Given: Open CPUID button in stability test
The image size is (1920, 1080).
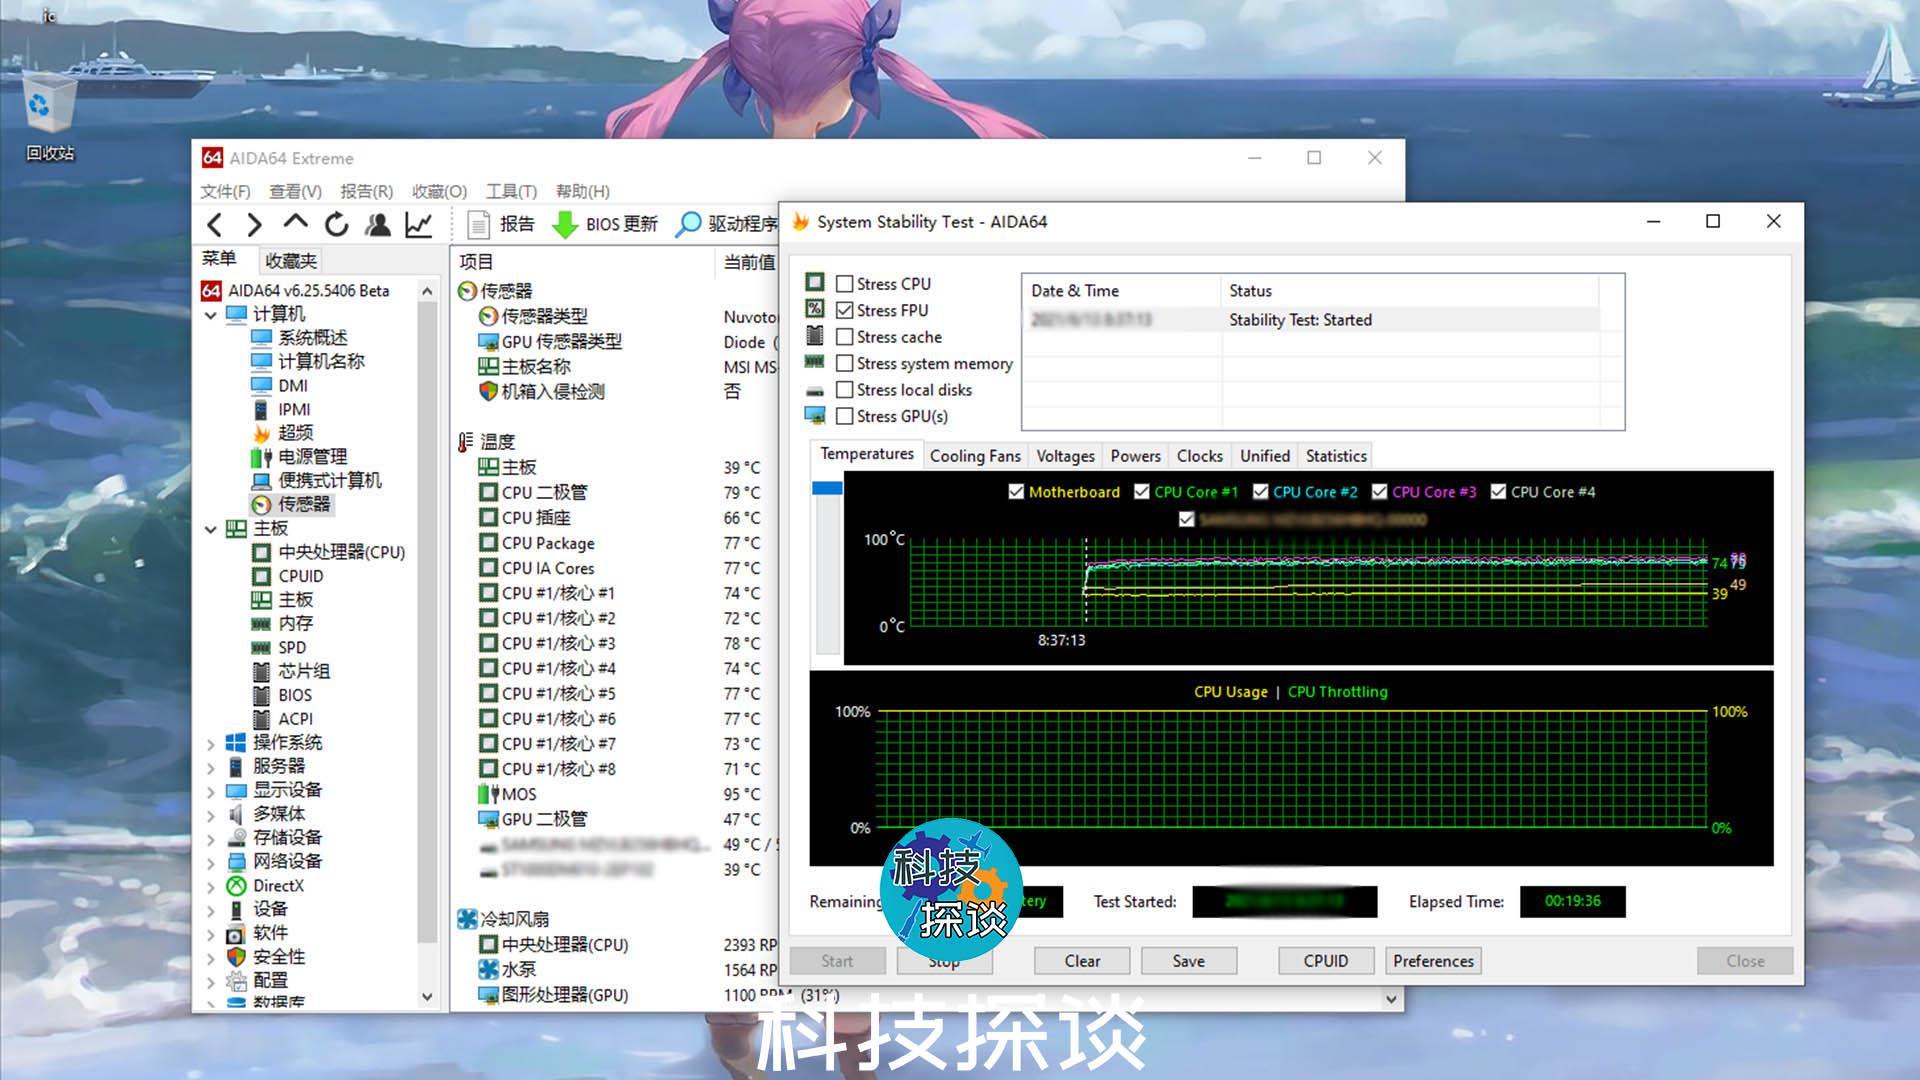Looking at the screenshot, I should click(1326, 961).
